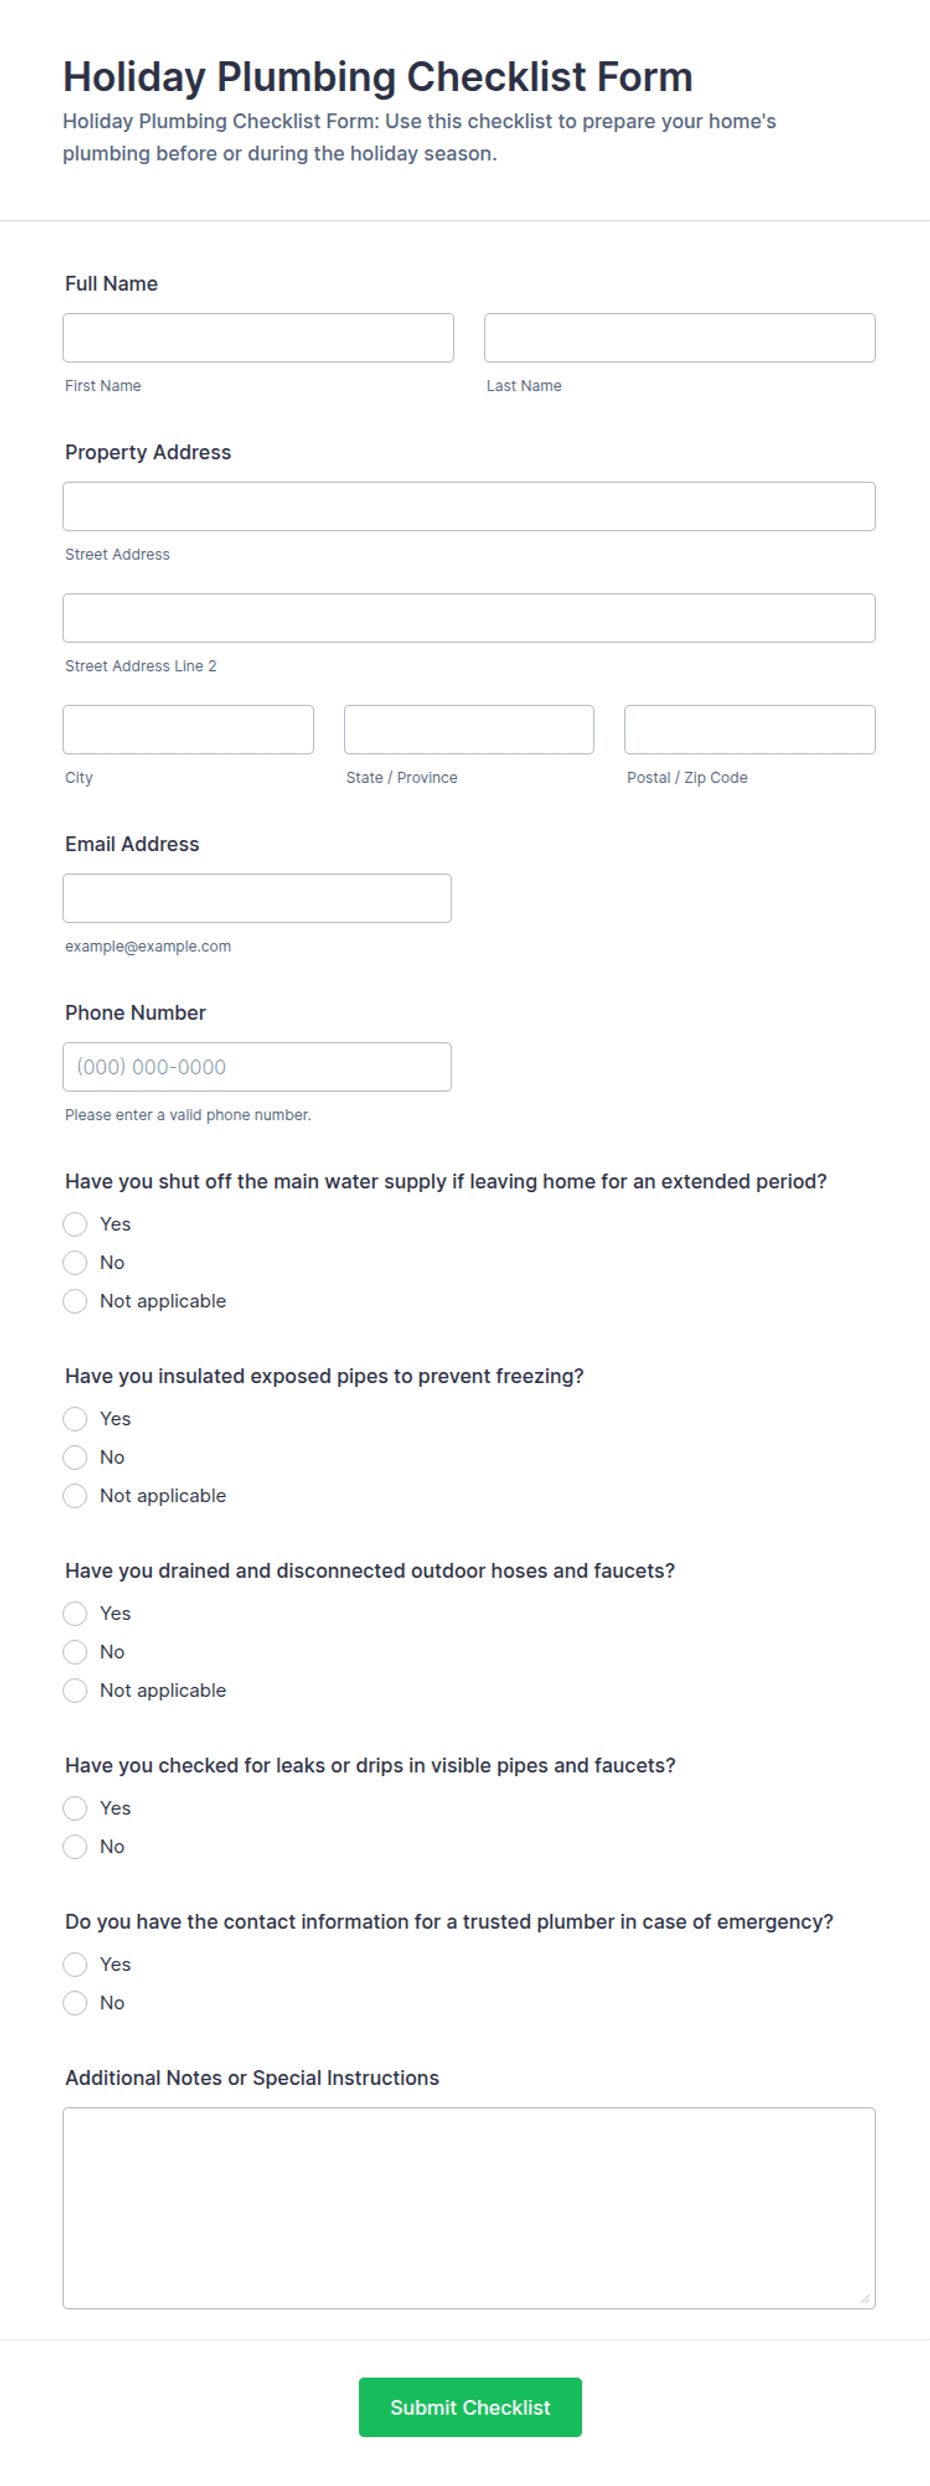Viewport: 930px width, 2486px height.
Task: Select No for checked leaks or drips
Action: tap(75, 1847)
